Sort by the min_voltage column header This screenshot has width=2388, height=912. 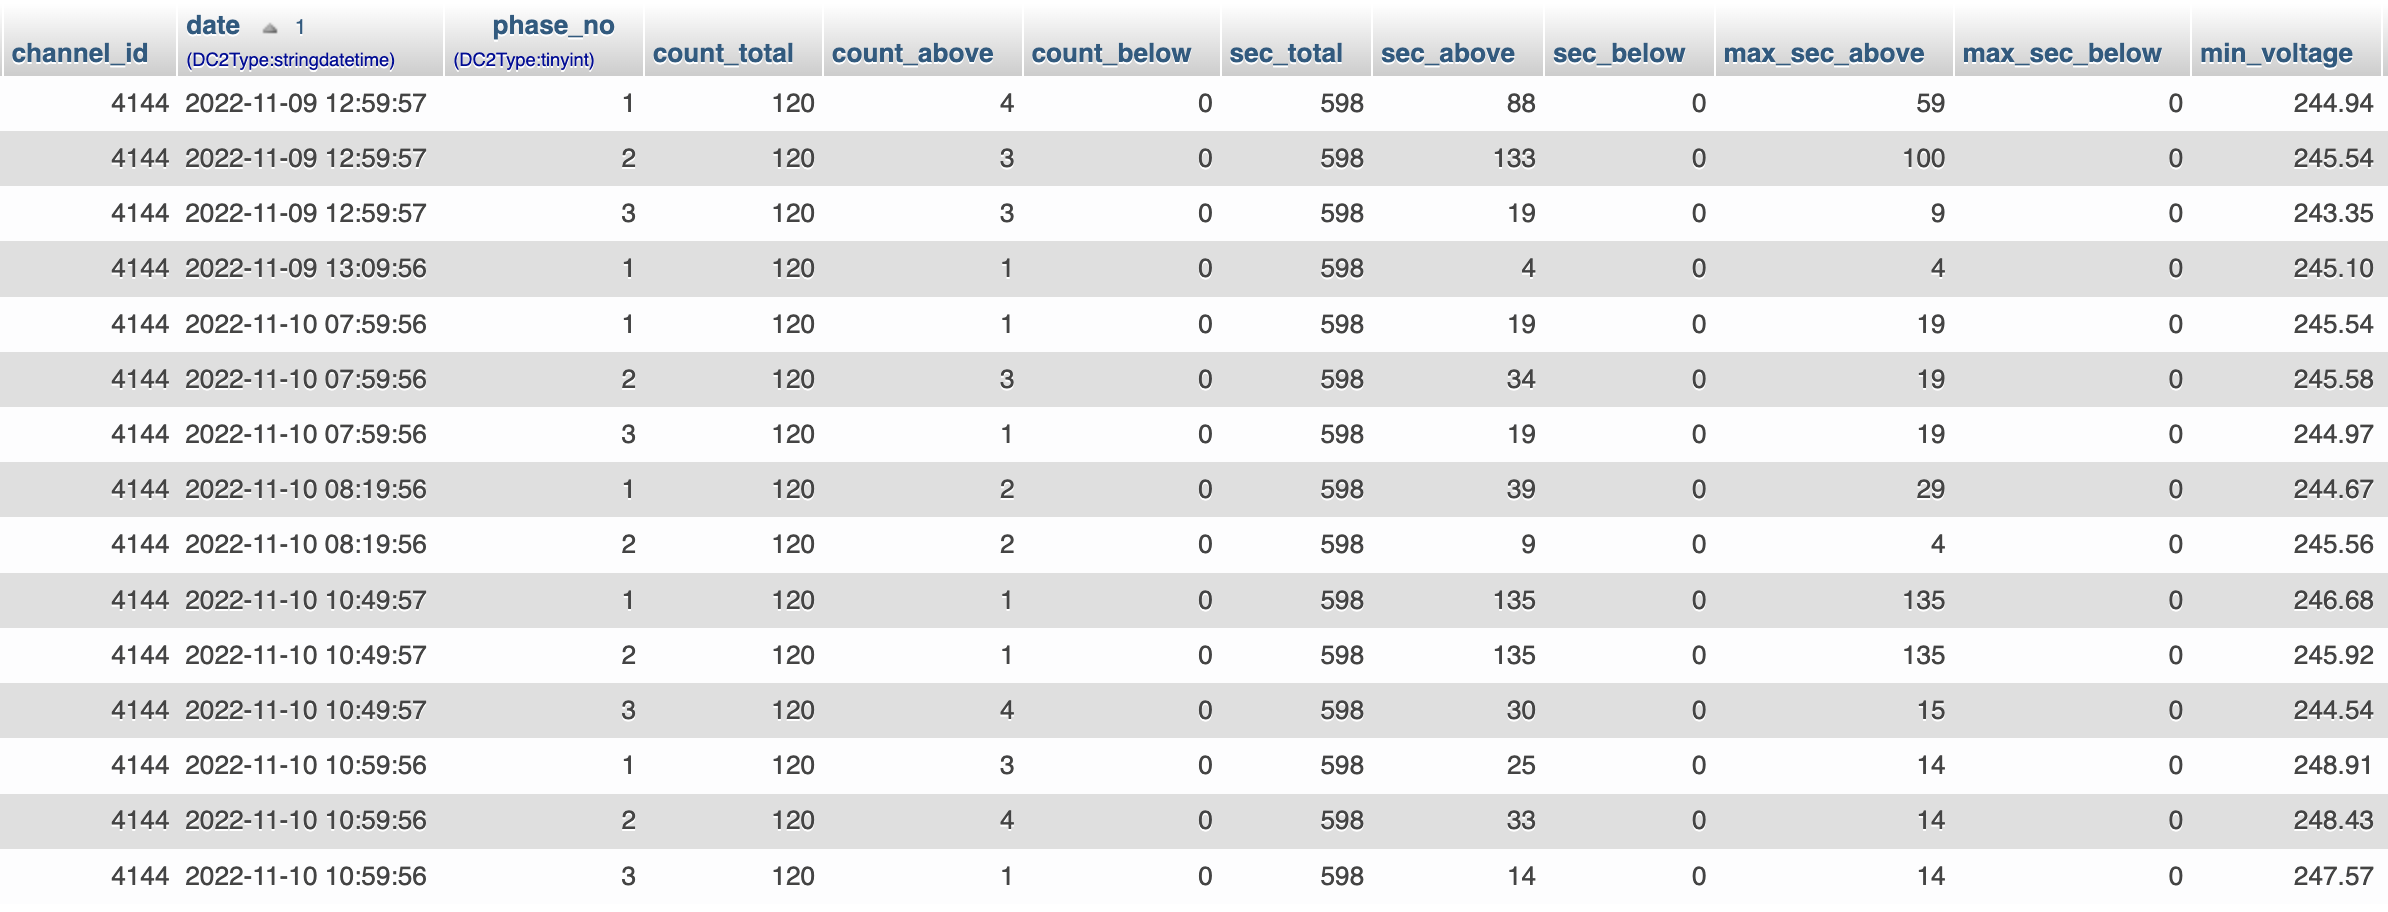tap(2277, 53)
